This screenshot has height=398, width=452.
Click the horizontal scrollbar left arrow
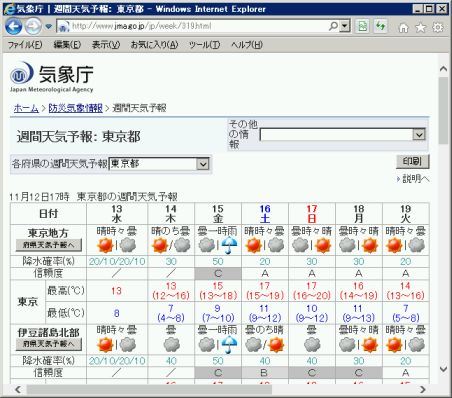pos(18,389)
